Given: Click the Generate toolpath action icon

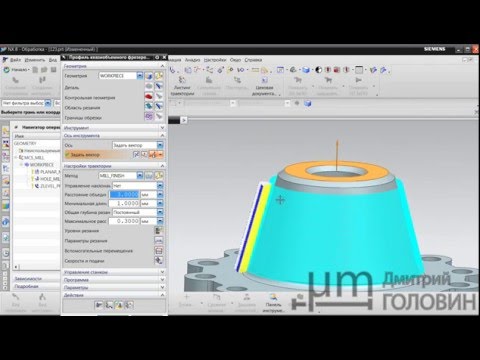Looking at the screenshot, I should [x=99, y=305].
